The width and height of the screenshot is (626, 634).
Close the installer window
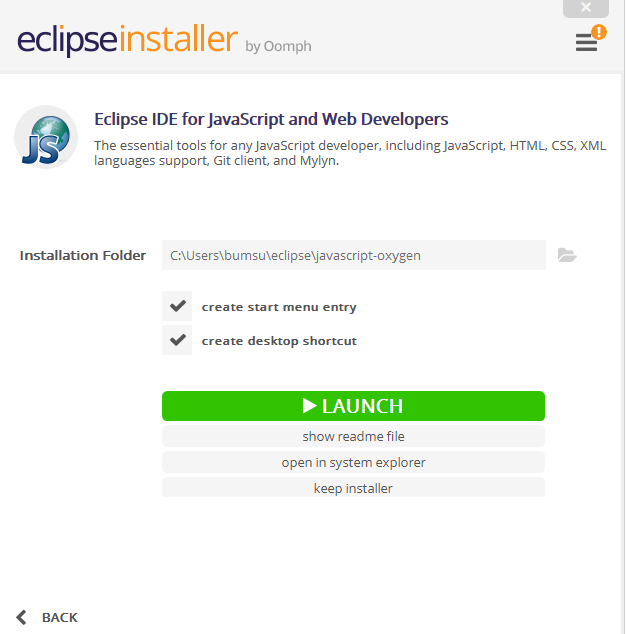[586, 8]
